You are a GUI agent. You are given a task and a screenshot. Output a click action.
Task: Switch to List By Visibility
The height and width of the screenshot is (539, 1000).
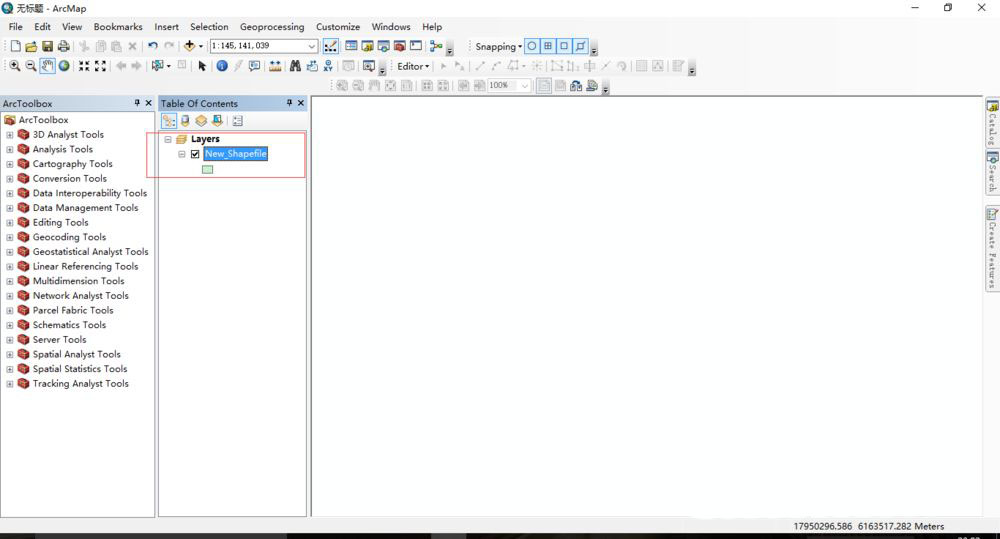[201, 121]
